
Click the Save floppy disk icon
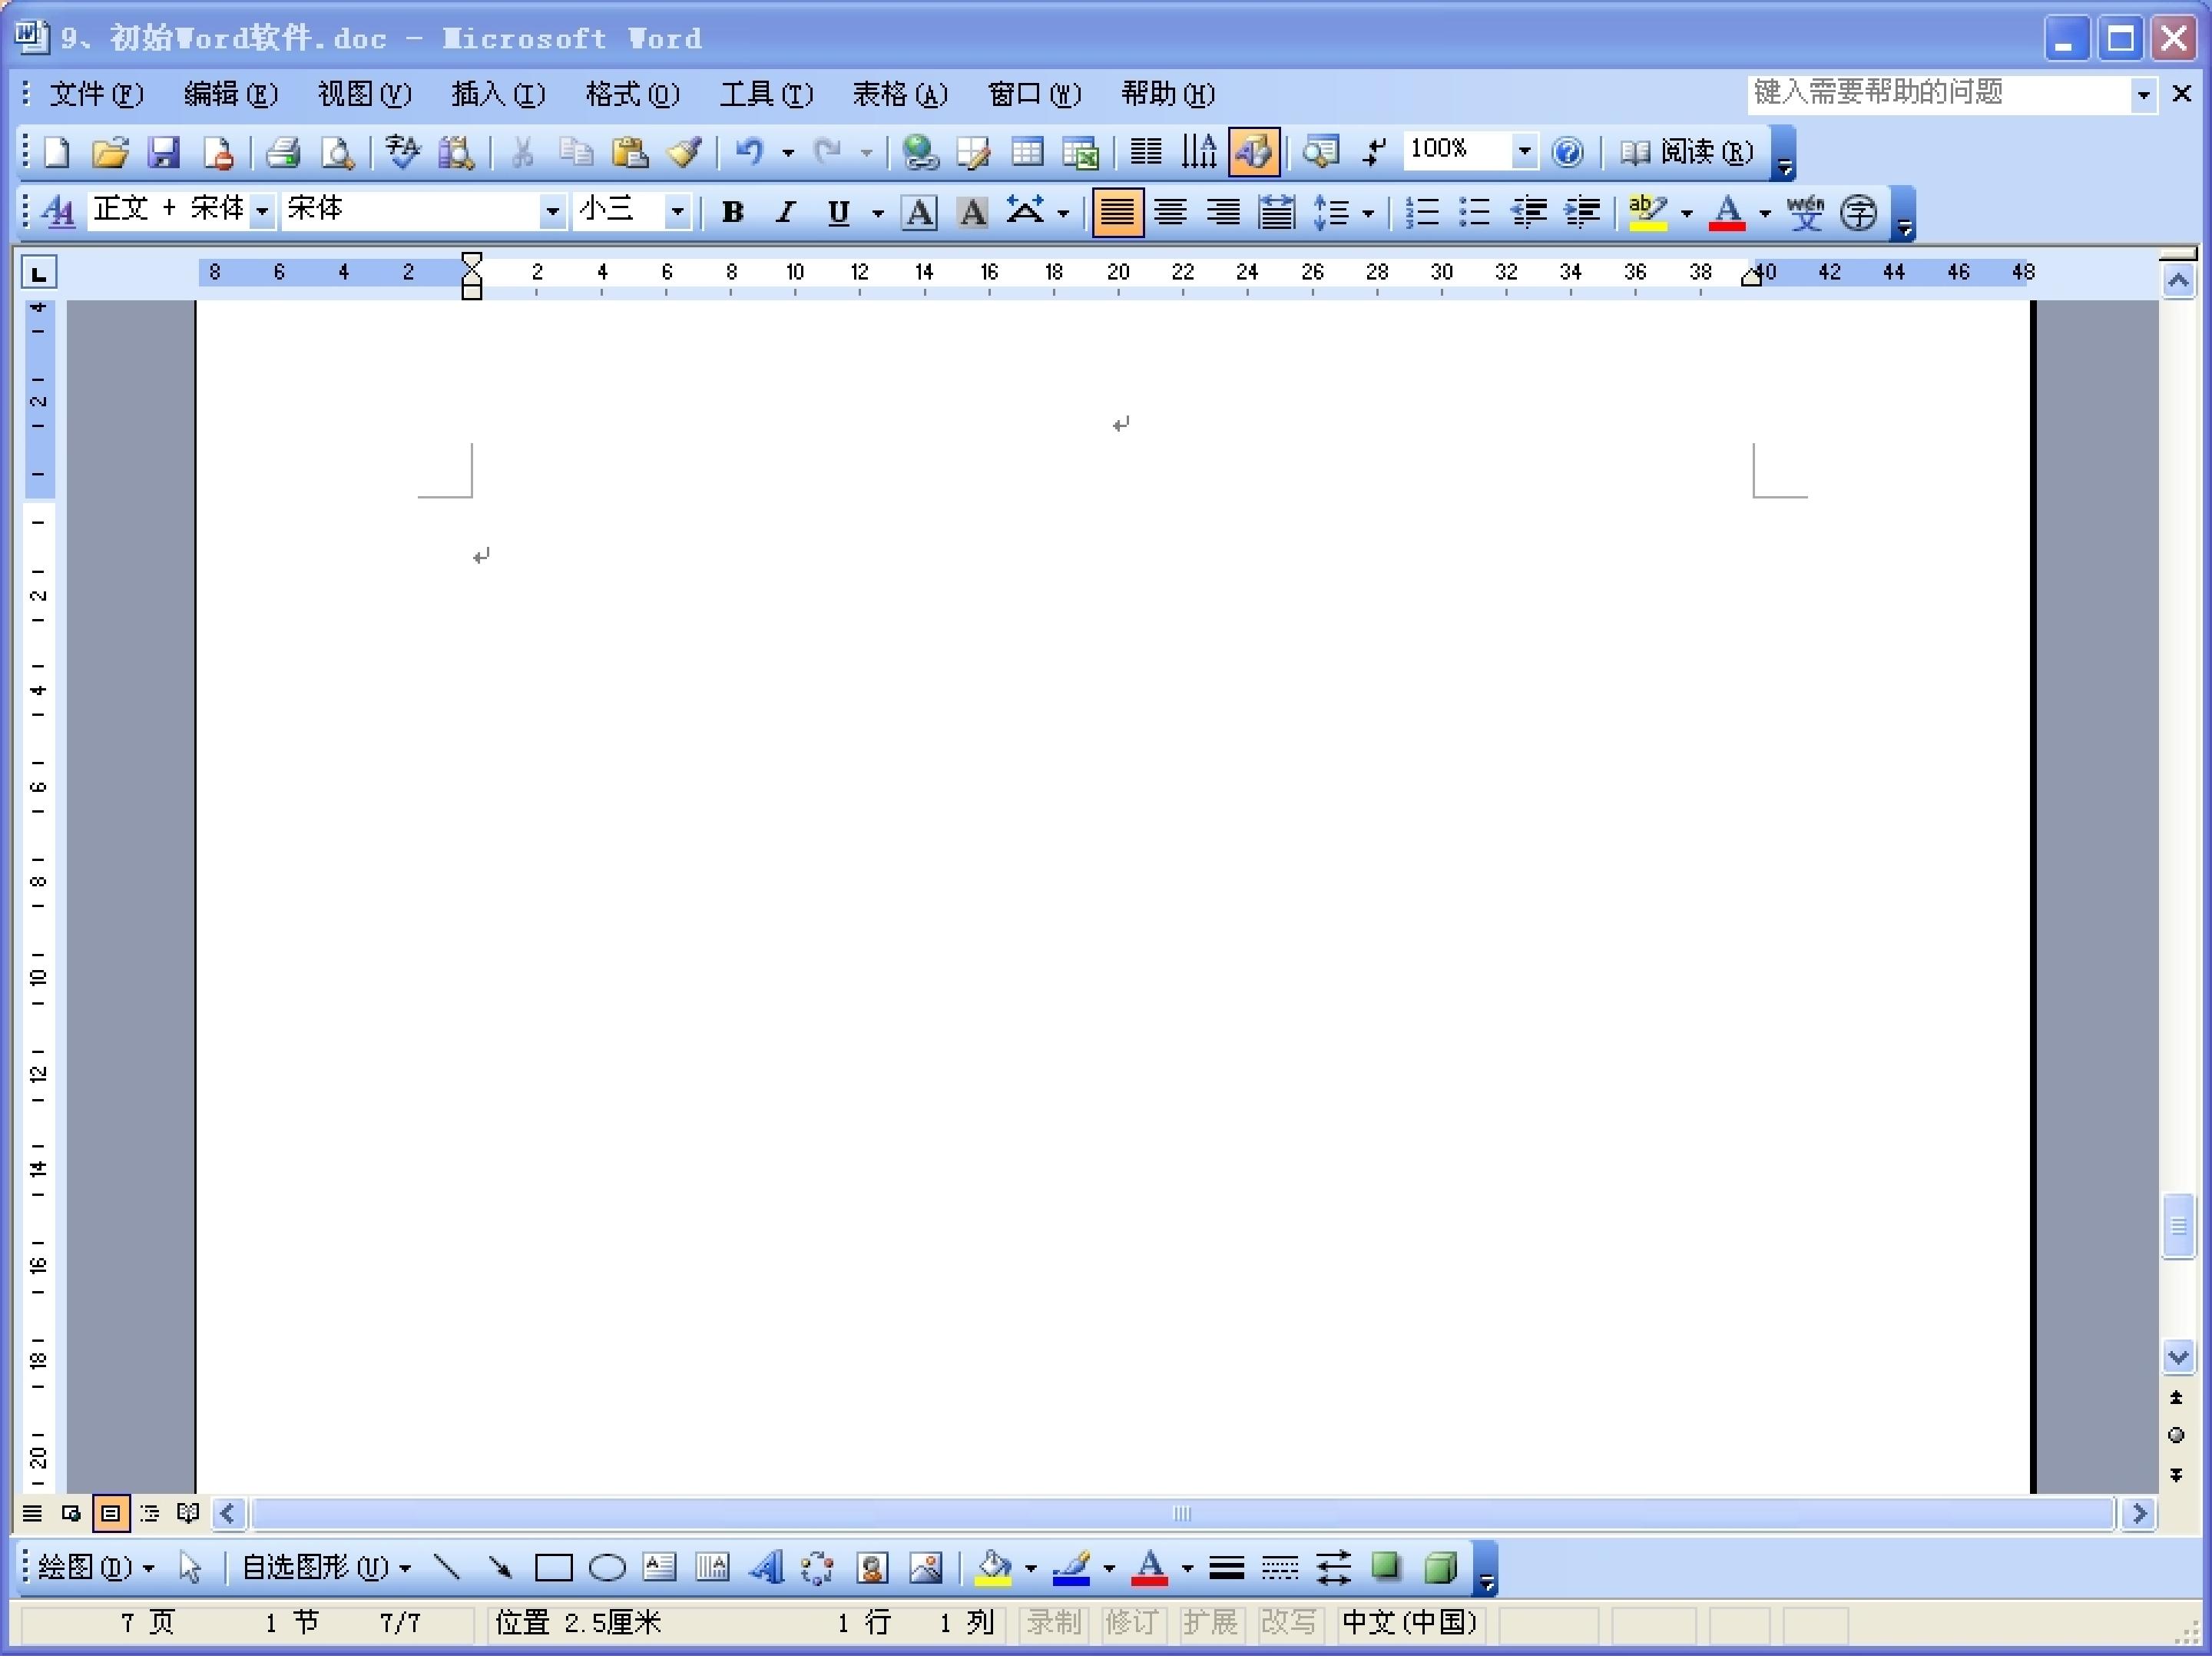pos(163,152)
